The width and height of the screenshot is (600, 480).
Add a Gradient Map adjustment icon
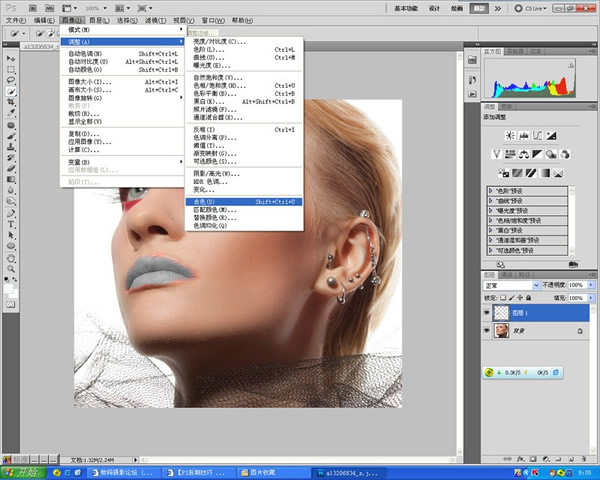(x=545, y=173)
